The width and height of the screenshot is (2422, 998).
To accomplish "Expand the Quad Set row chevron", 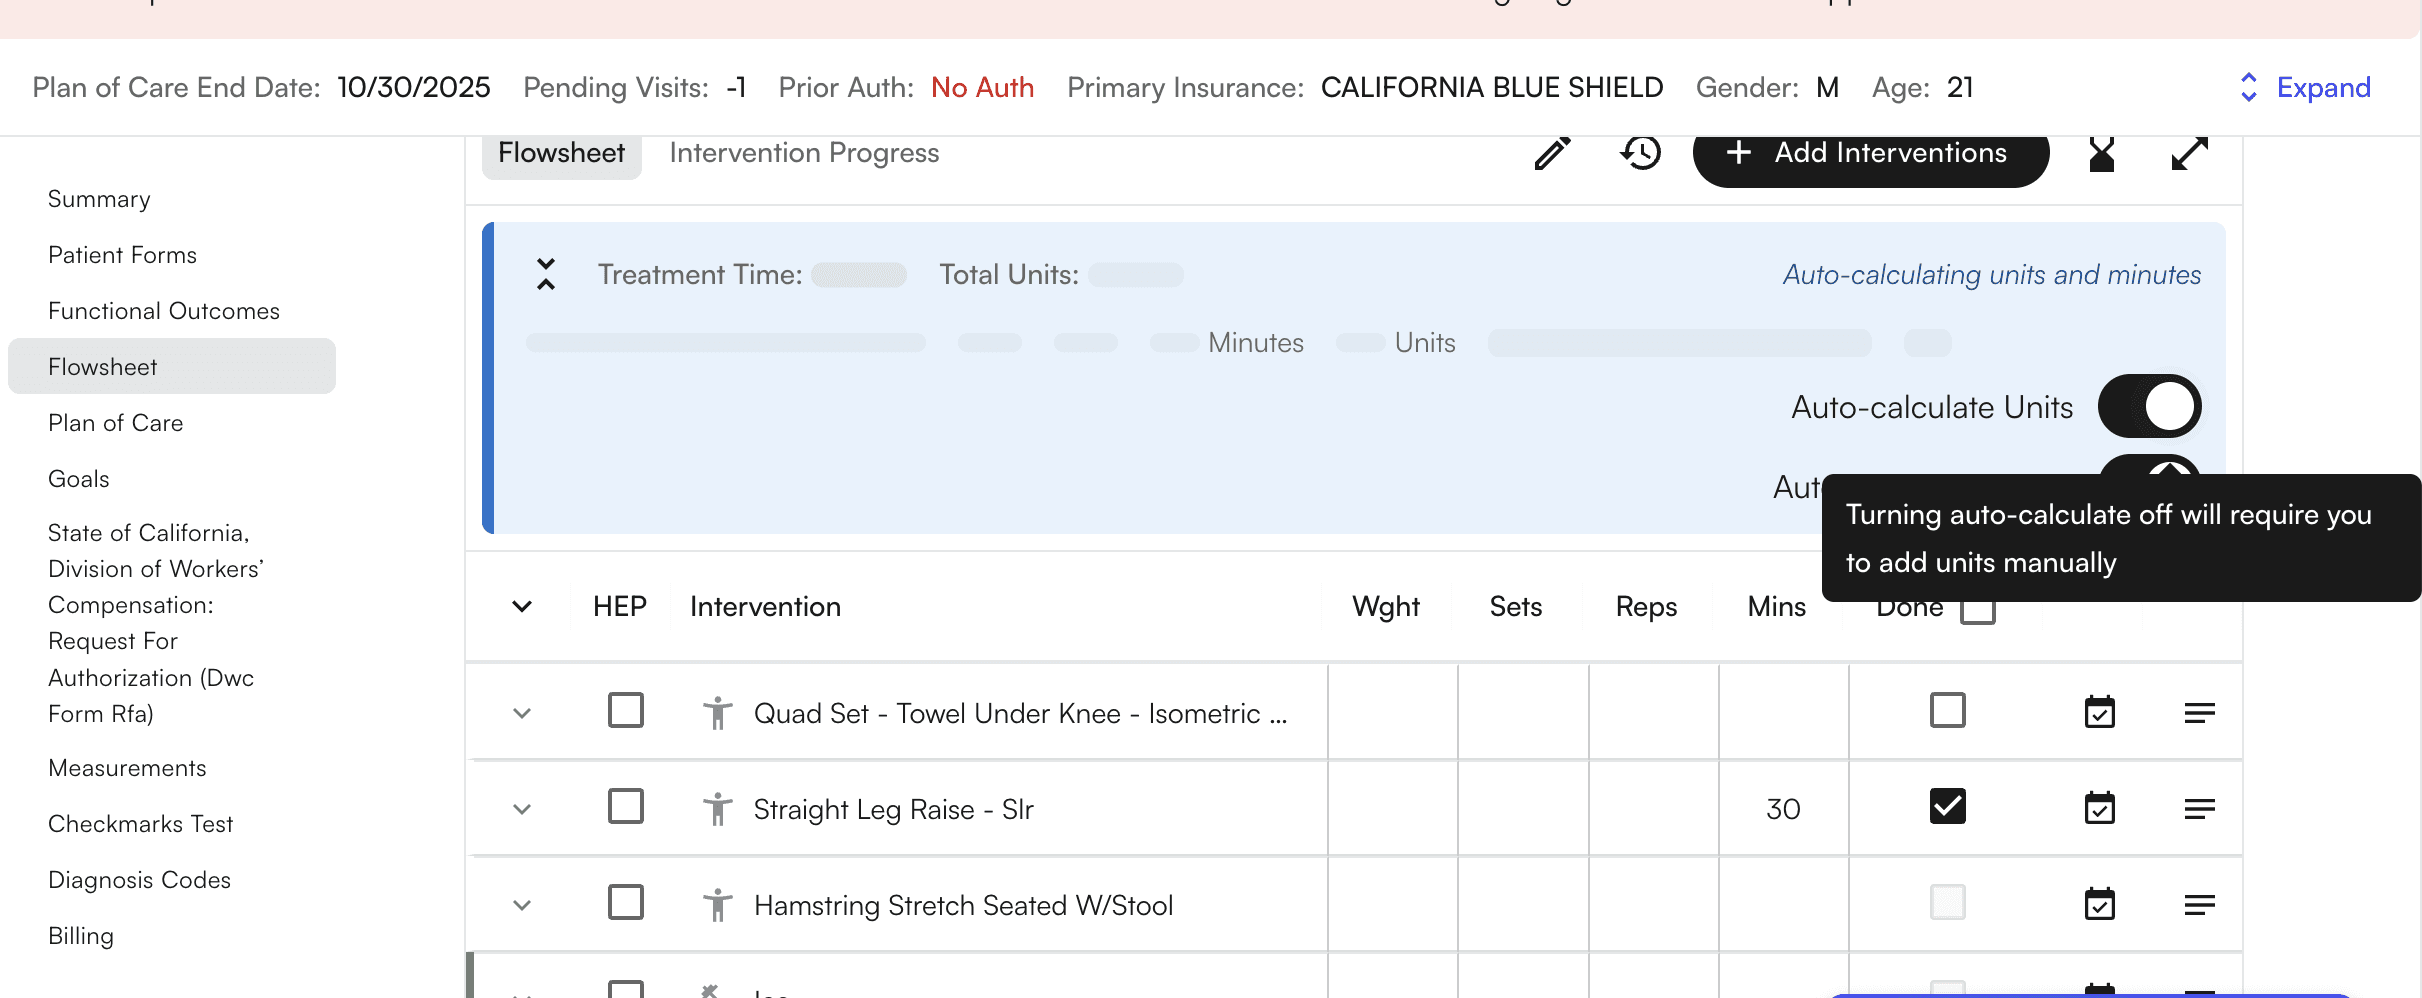I will (522, 713).
